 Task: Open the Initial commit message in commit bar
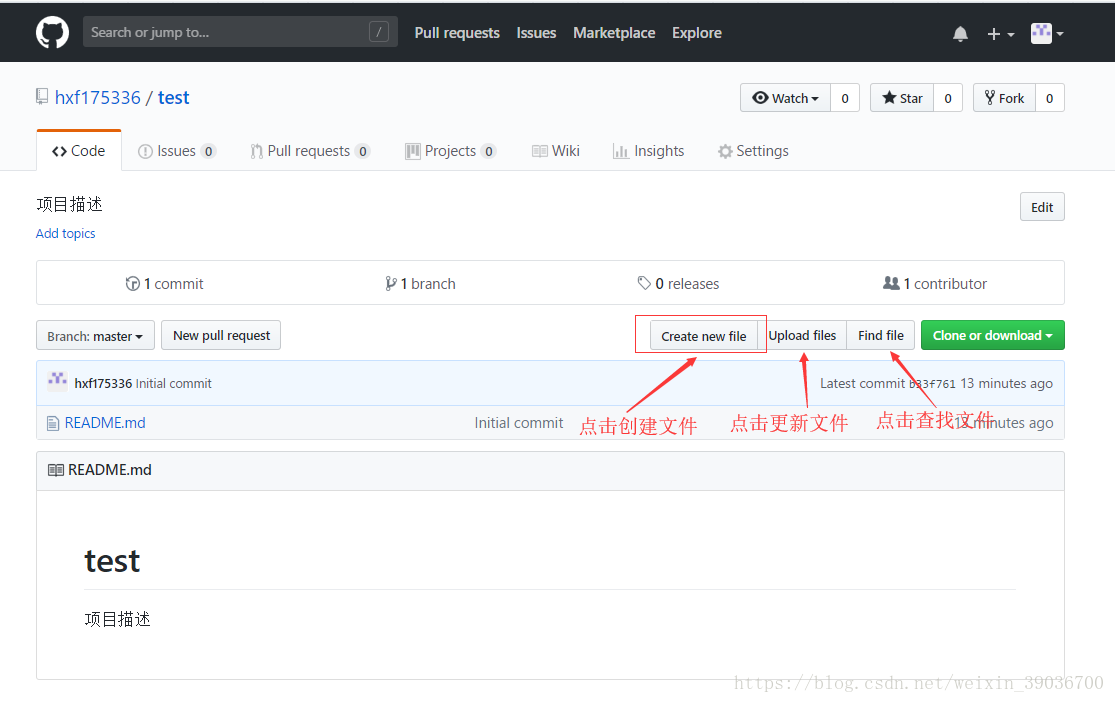click(x=174, y=383)
